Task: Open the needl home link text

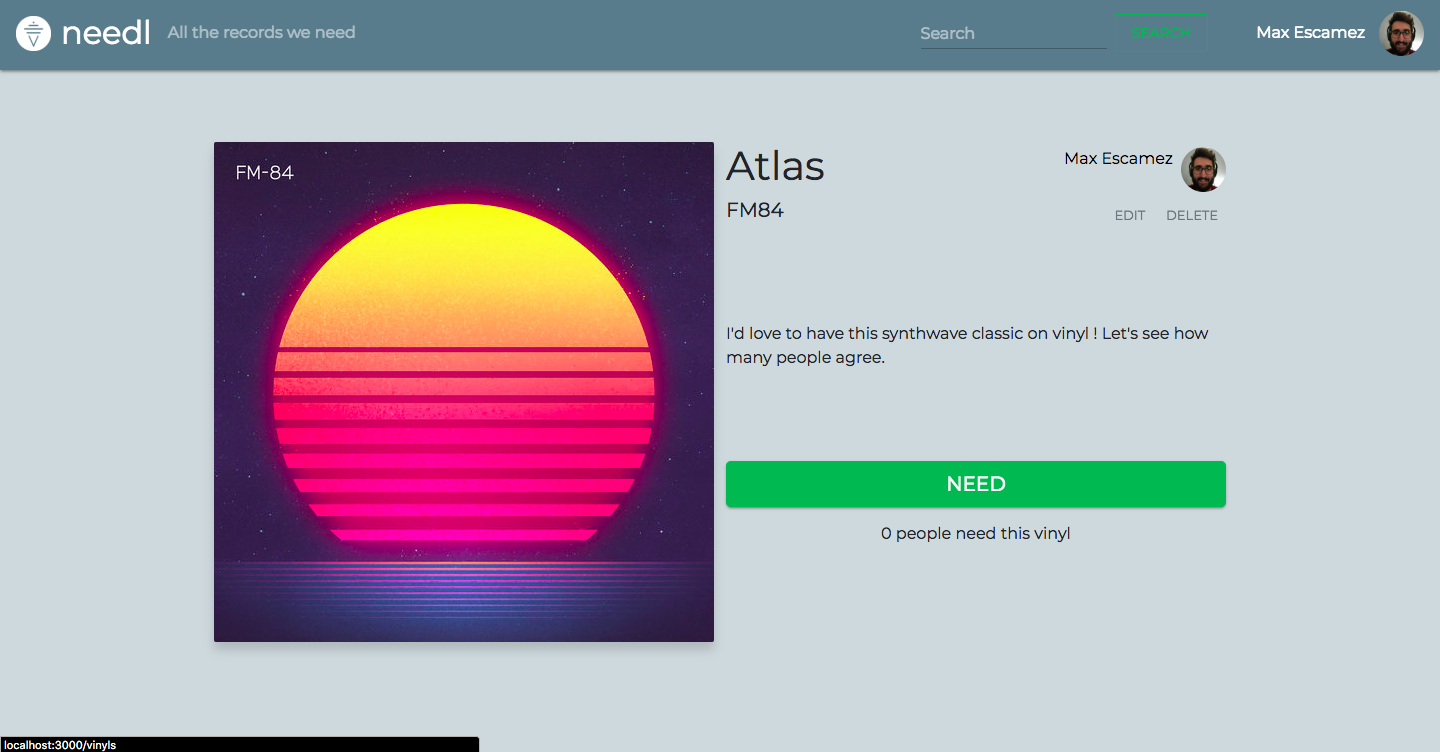Action: click(106, 33)
